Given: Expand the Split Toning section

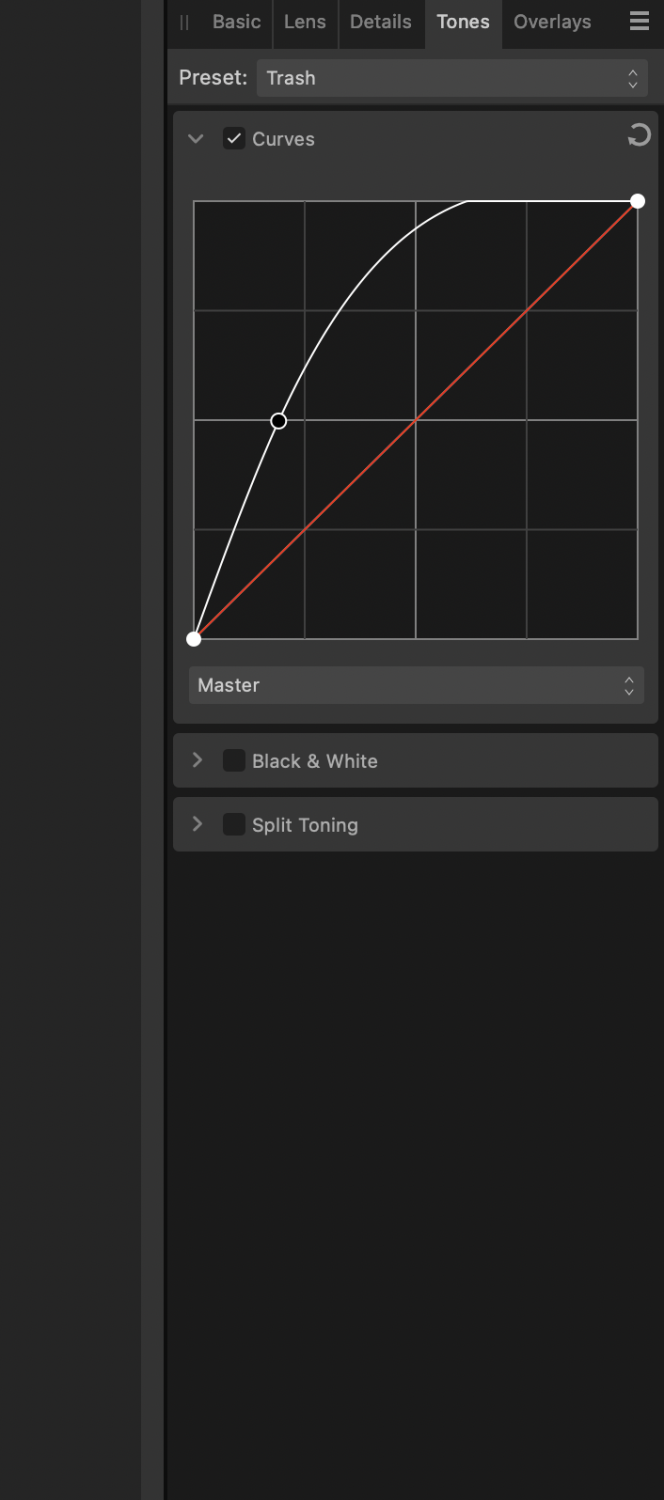Looking at the screenshot, I should tap(197, 824).
